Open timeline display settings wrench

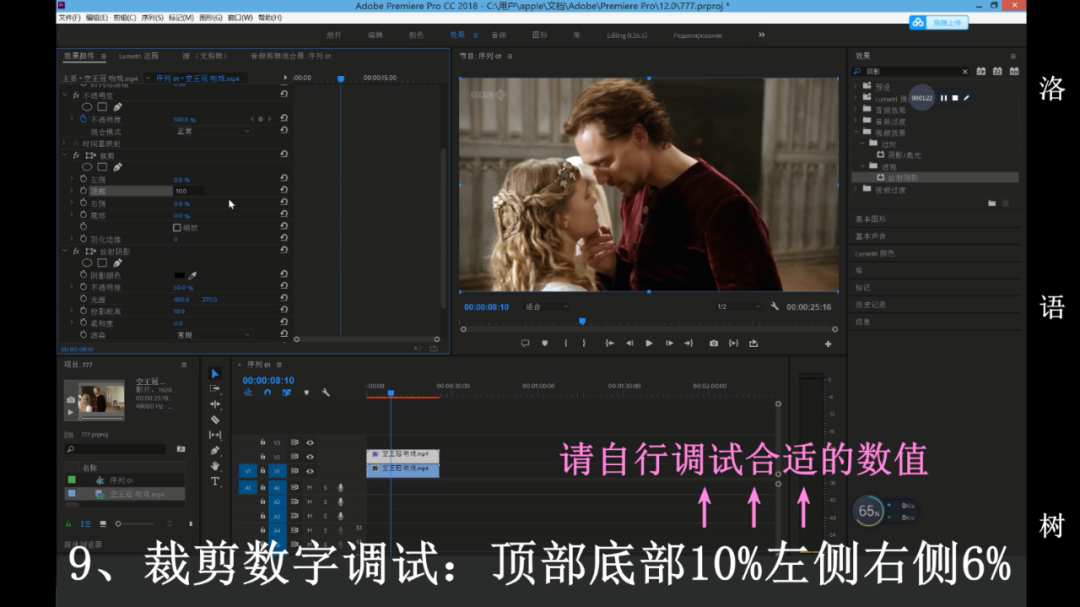326,393
